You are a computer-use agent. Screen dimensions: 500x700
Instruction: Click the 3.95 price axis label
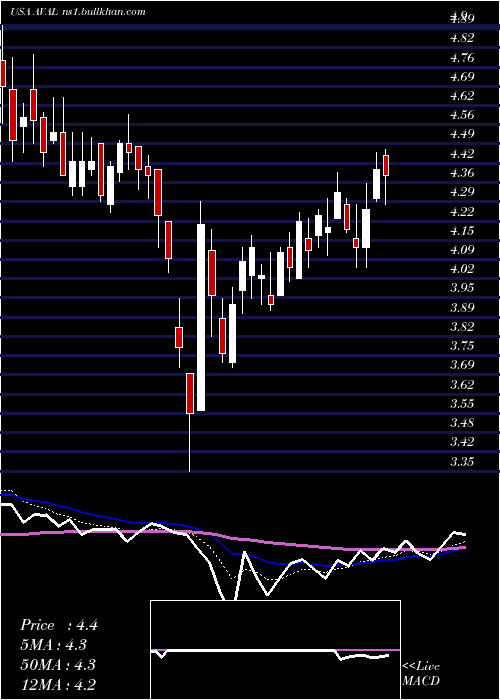coord(462,288)
